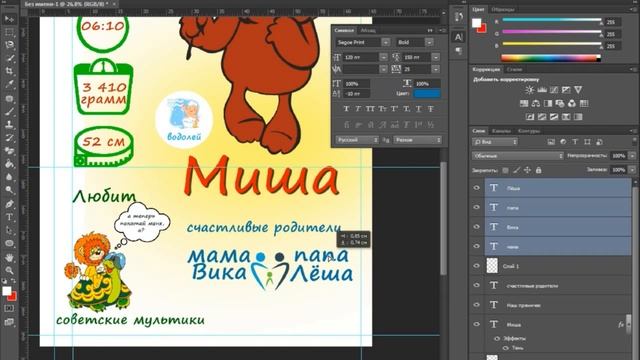Click the Faux Italic style icon
The image size is (640, 360).
pos(358,109)
